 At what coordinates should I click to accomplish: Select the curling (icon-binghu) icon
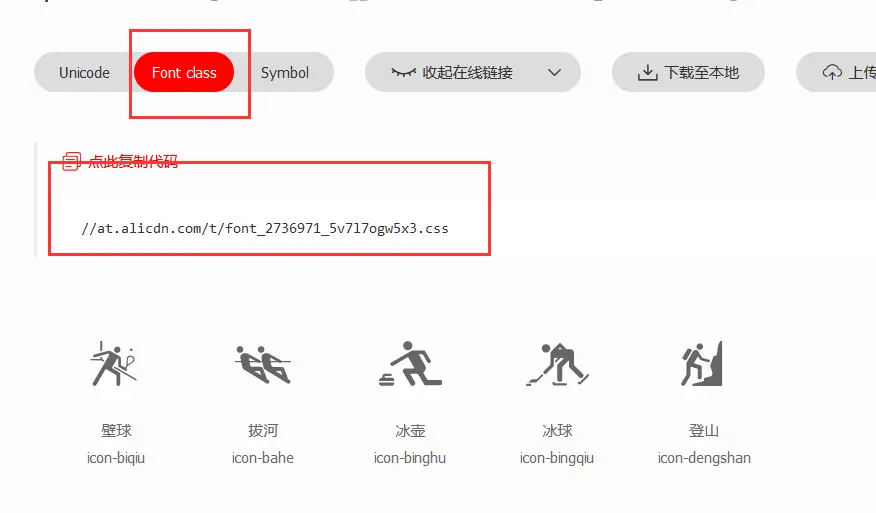point(410,363)
